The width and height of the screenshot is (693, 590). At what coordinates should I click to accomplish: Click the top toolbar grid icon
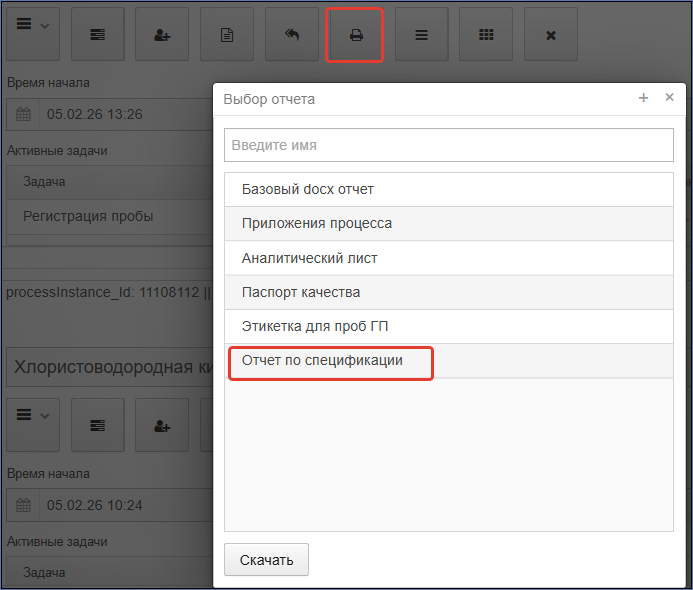486,34
